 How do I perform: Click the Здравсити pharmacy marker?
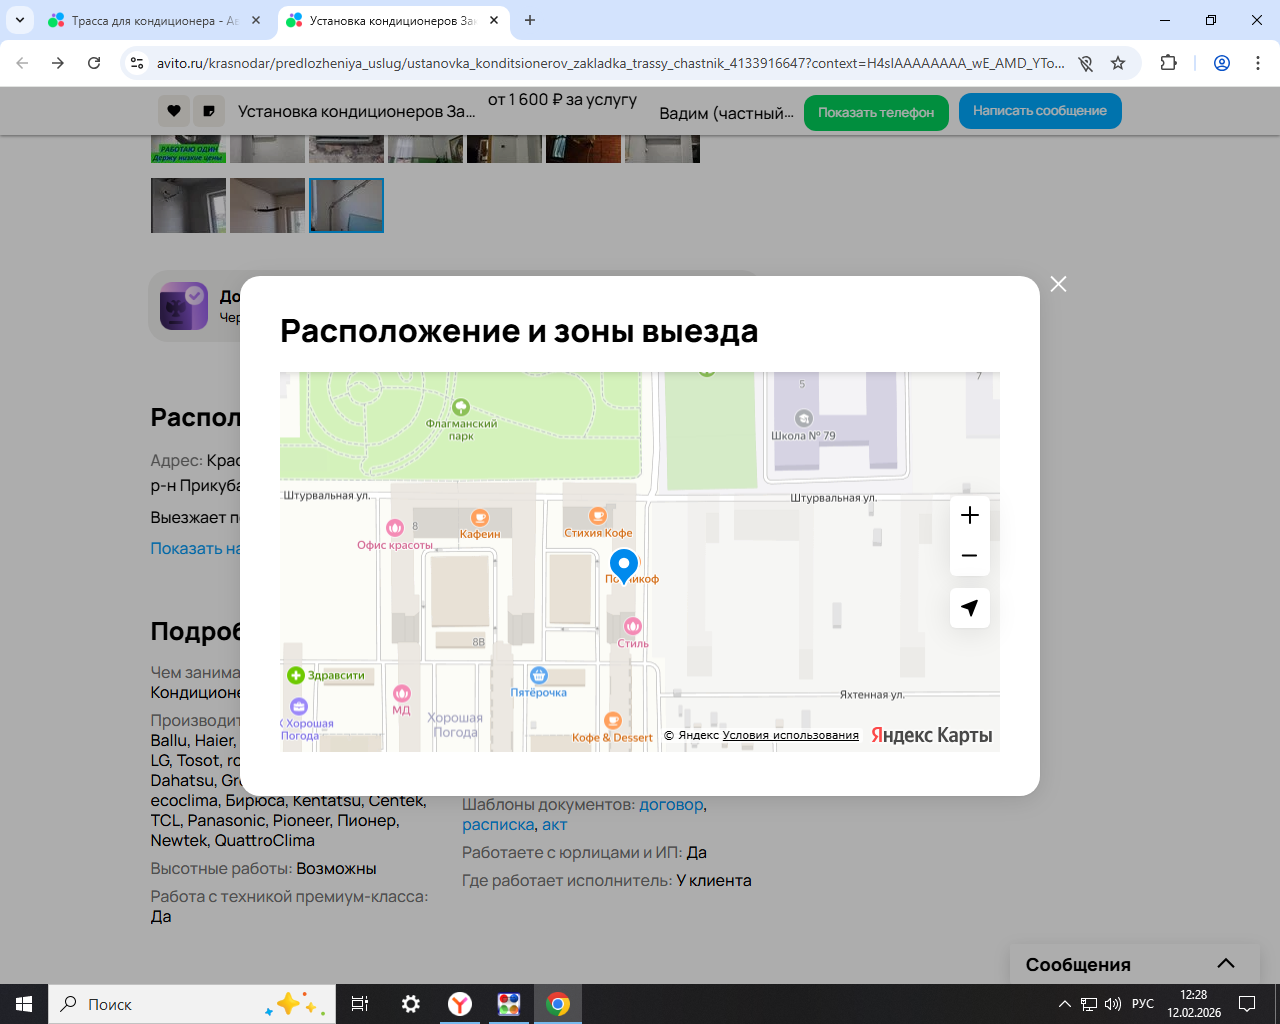(296, 676)
